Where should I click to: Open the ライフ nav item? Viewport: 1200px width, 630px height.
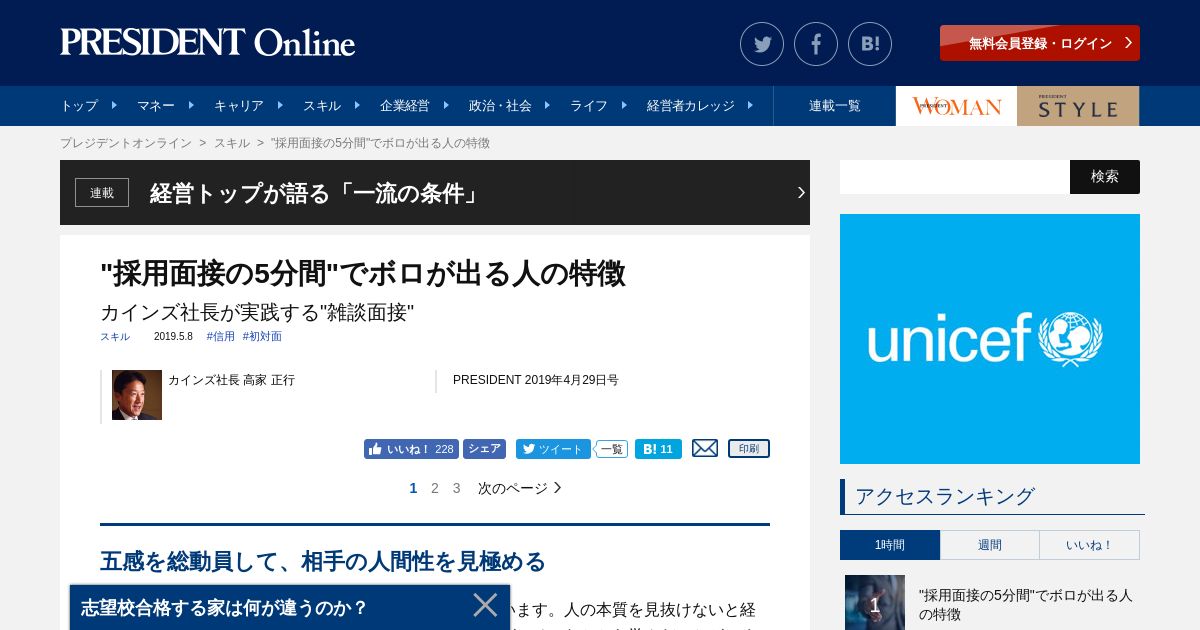tap(589, 106)
